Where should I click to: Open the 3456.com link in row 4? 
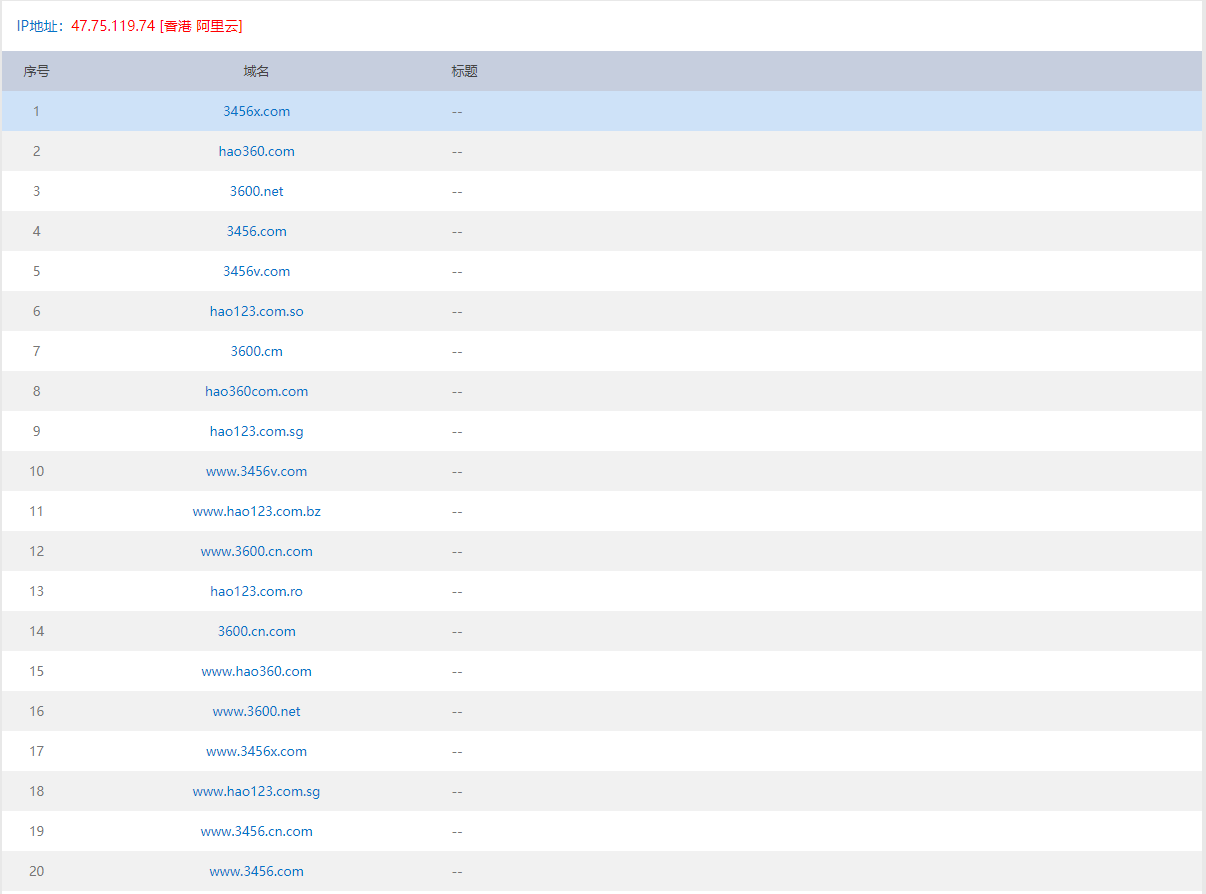[256, 231]
